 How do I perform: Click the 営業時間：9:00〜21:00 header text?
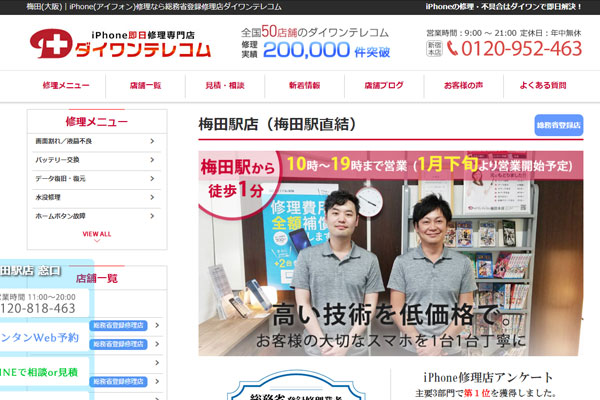(x=471, y=33)
